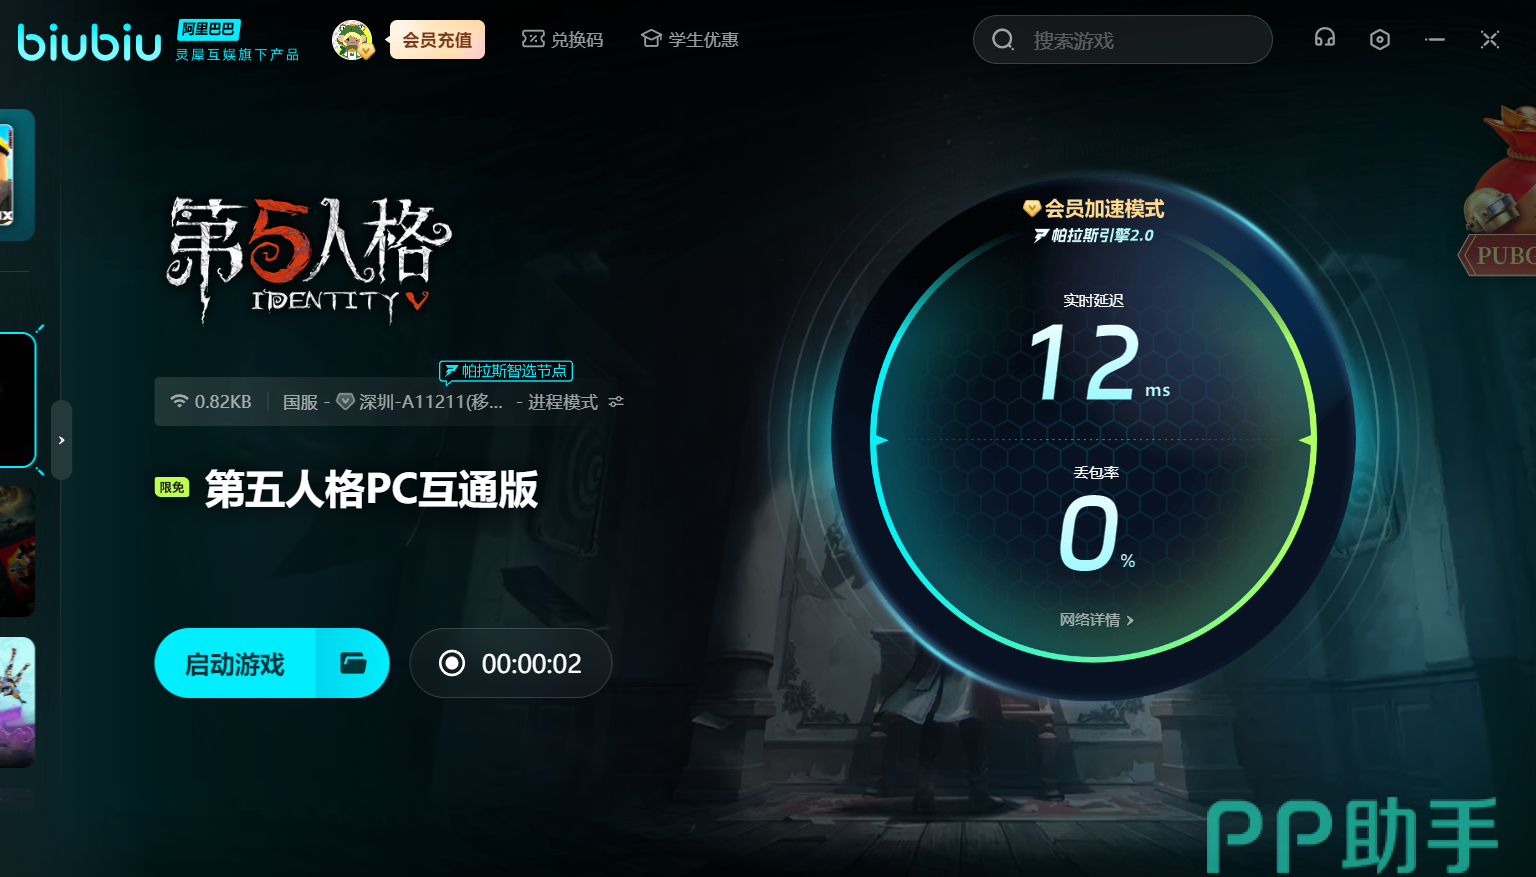This screenshot has height=877, width=1536.
Task: Click the 0.82KB network speed text
Action: coord(223,402)
